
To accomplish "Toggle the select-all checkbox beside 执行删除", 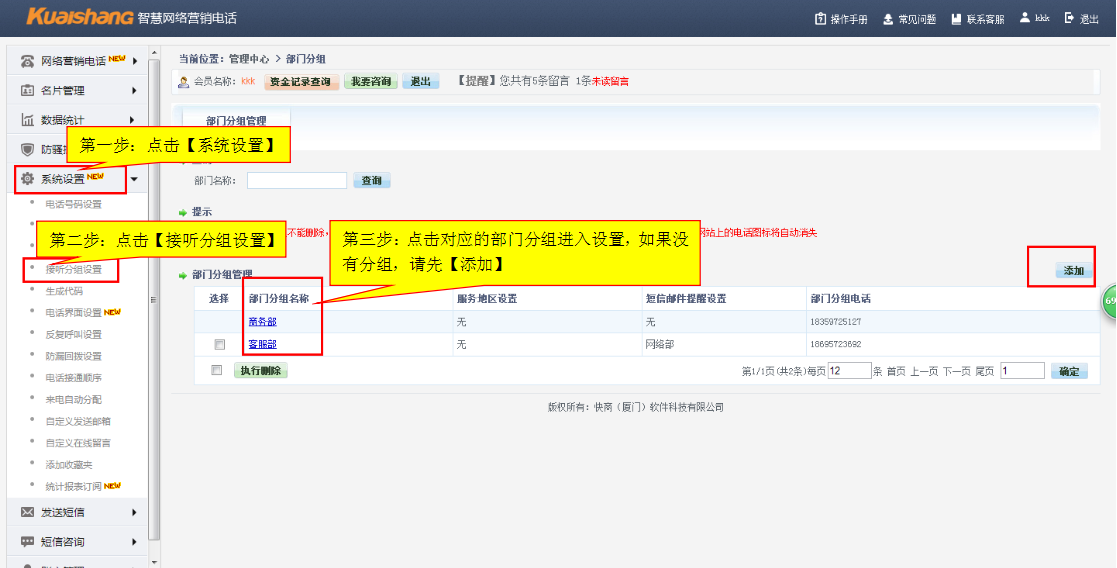I will 216,370.
